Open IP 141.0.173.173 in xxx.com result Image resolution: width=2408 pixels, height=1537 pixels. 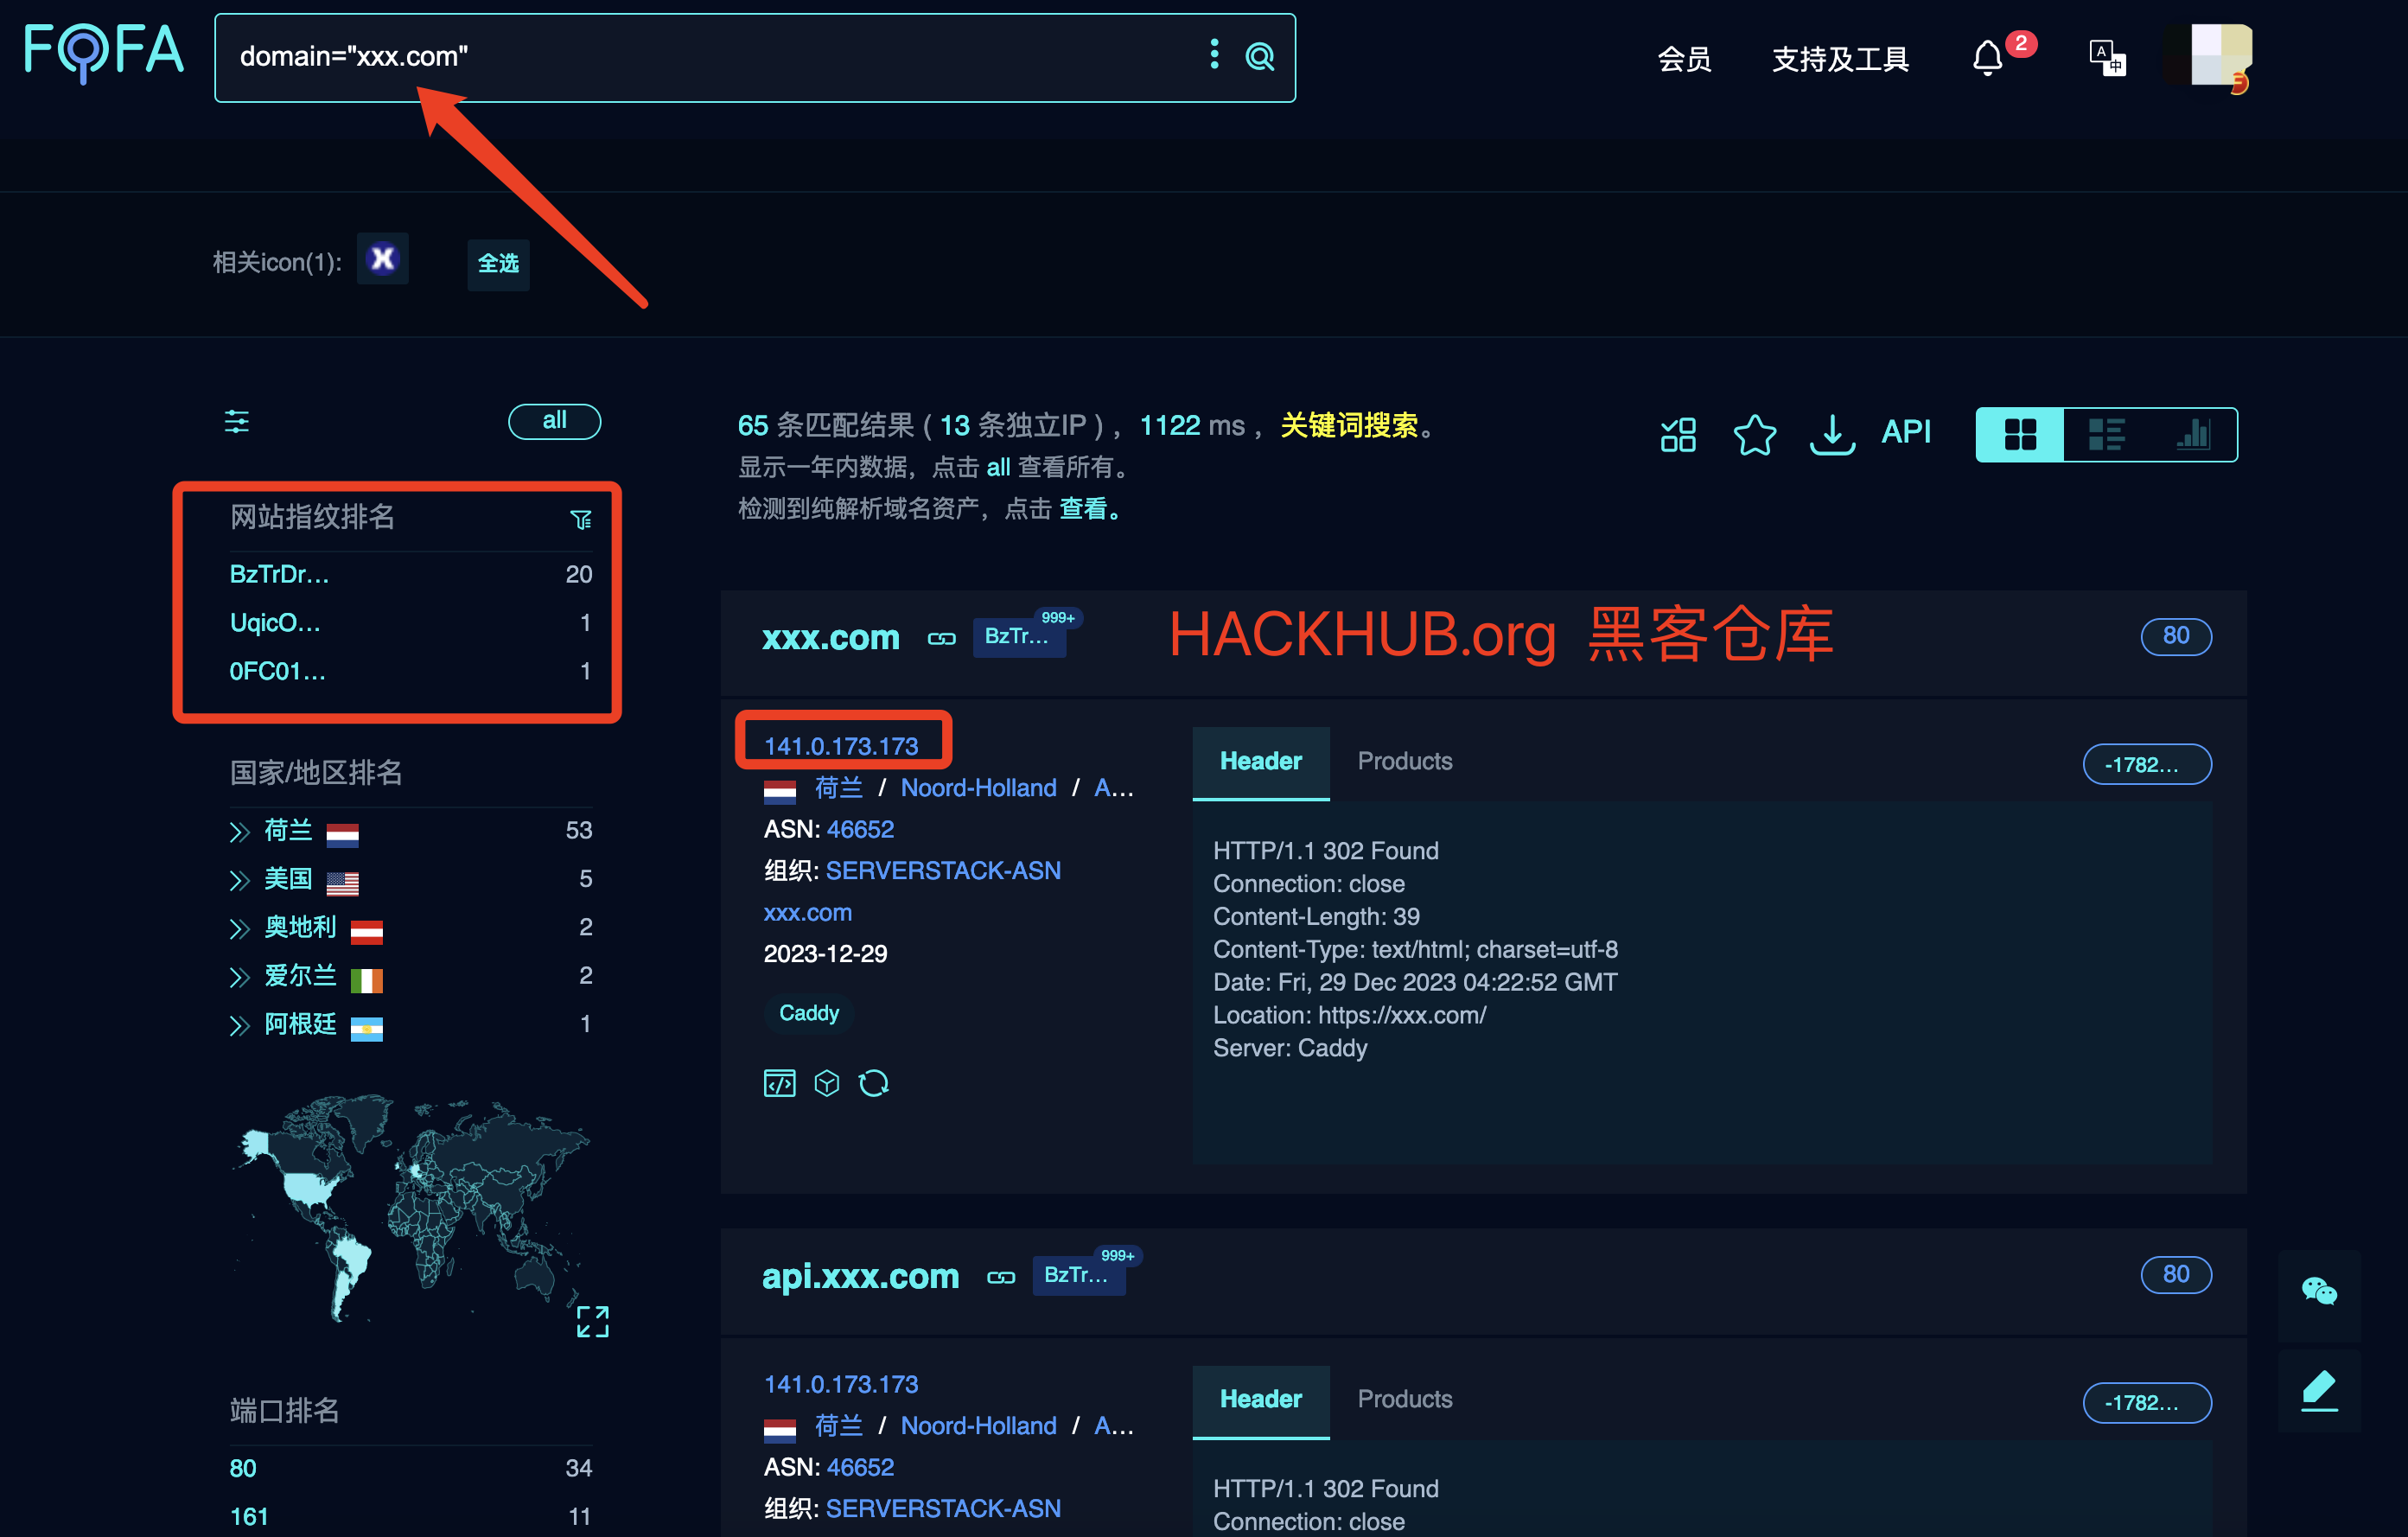point(841,746)
